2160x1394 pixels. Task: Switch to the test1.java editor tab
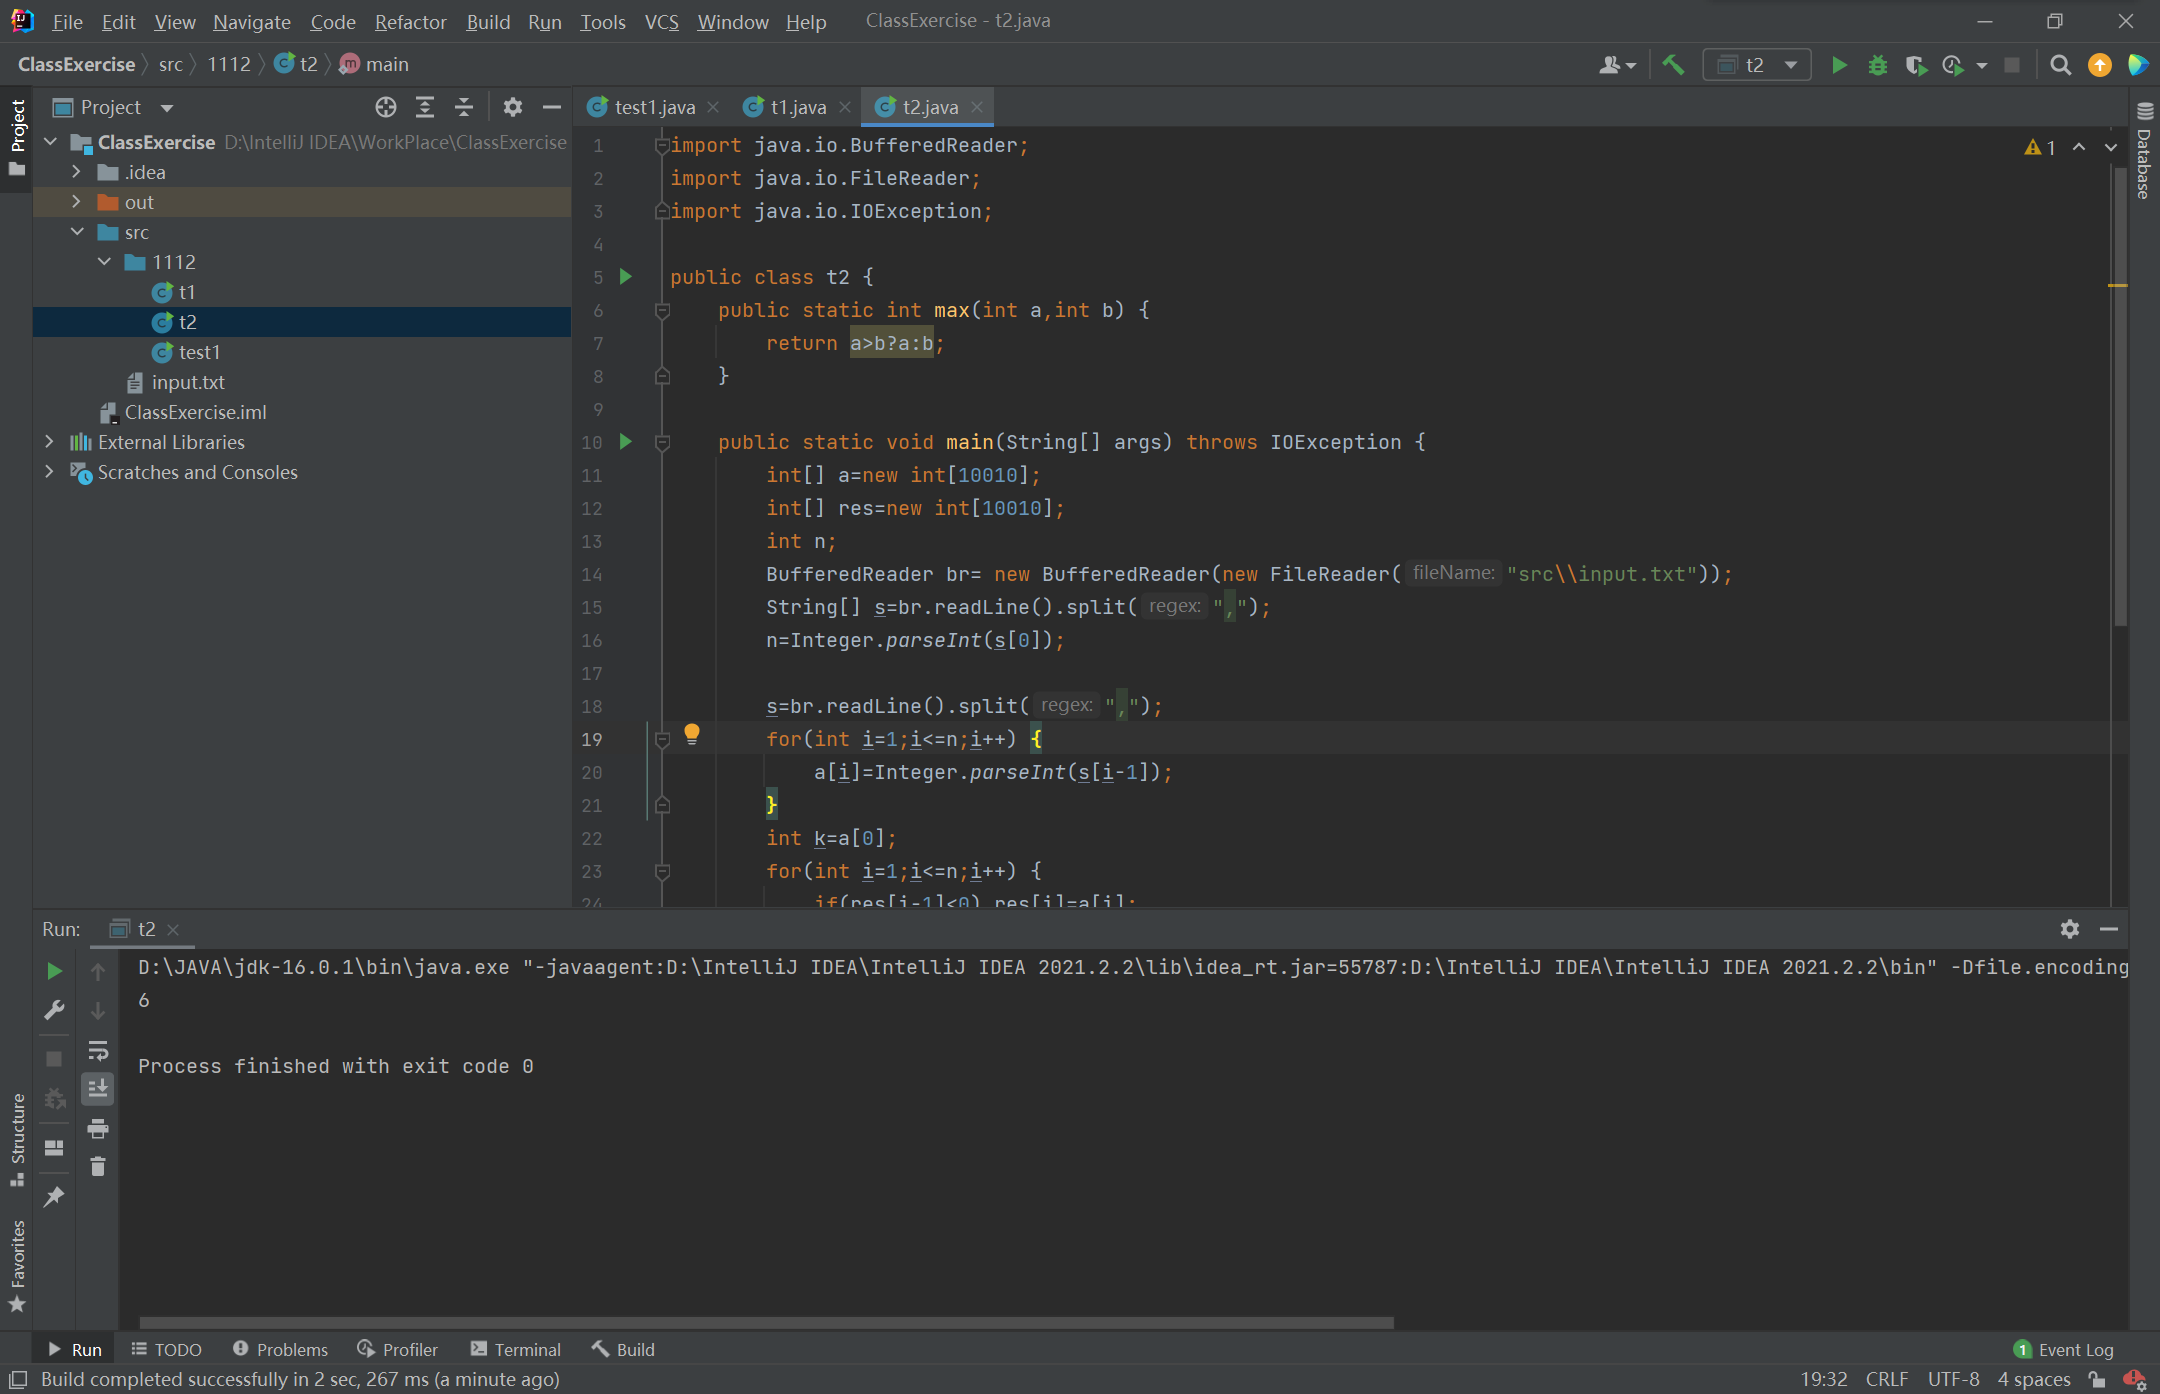pyautogui.click(x=653, y=107)
